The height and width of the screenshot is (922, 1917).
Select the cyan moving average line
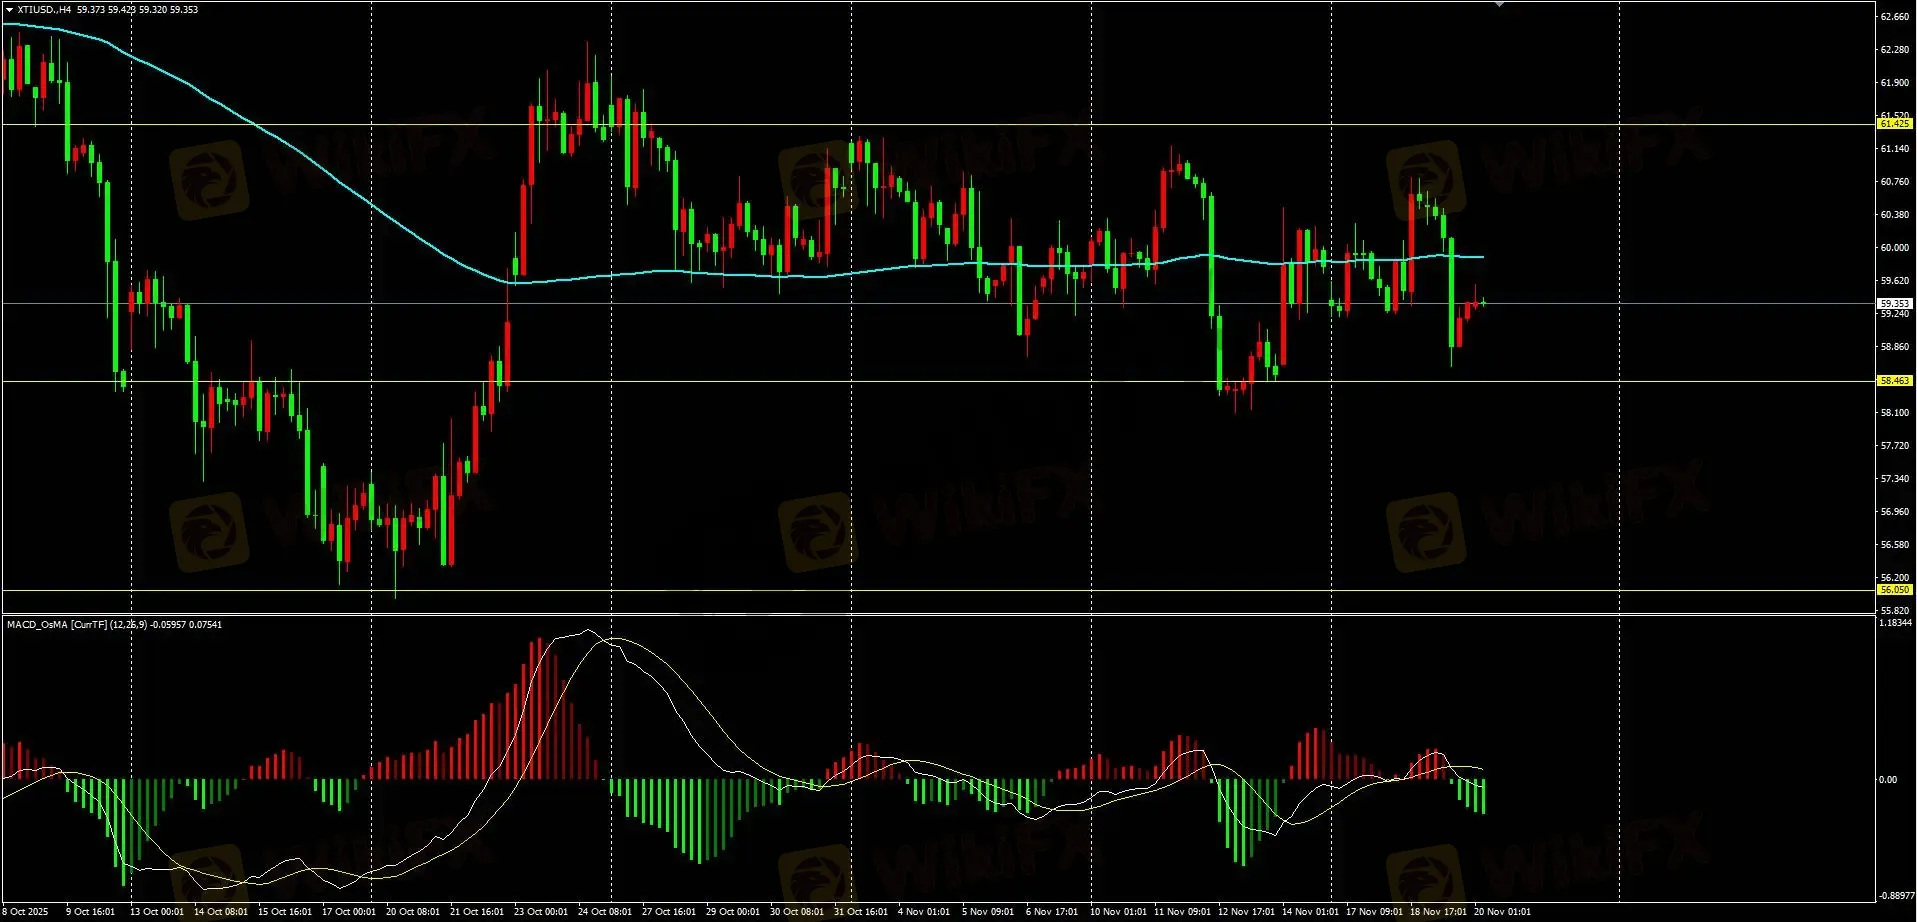300,150
